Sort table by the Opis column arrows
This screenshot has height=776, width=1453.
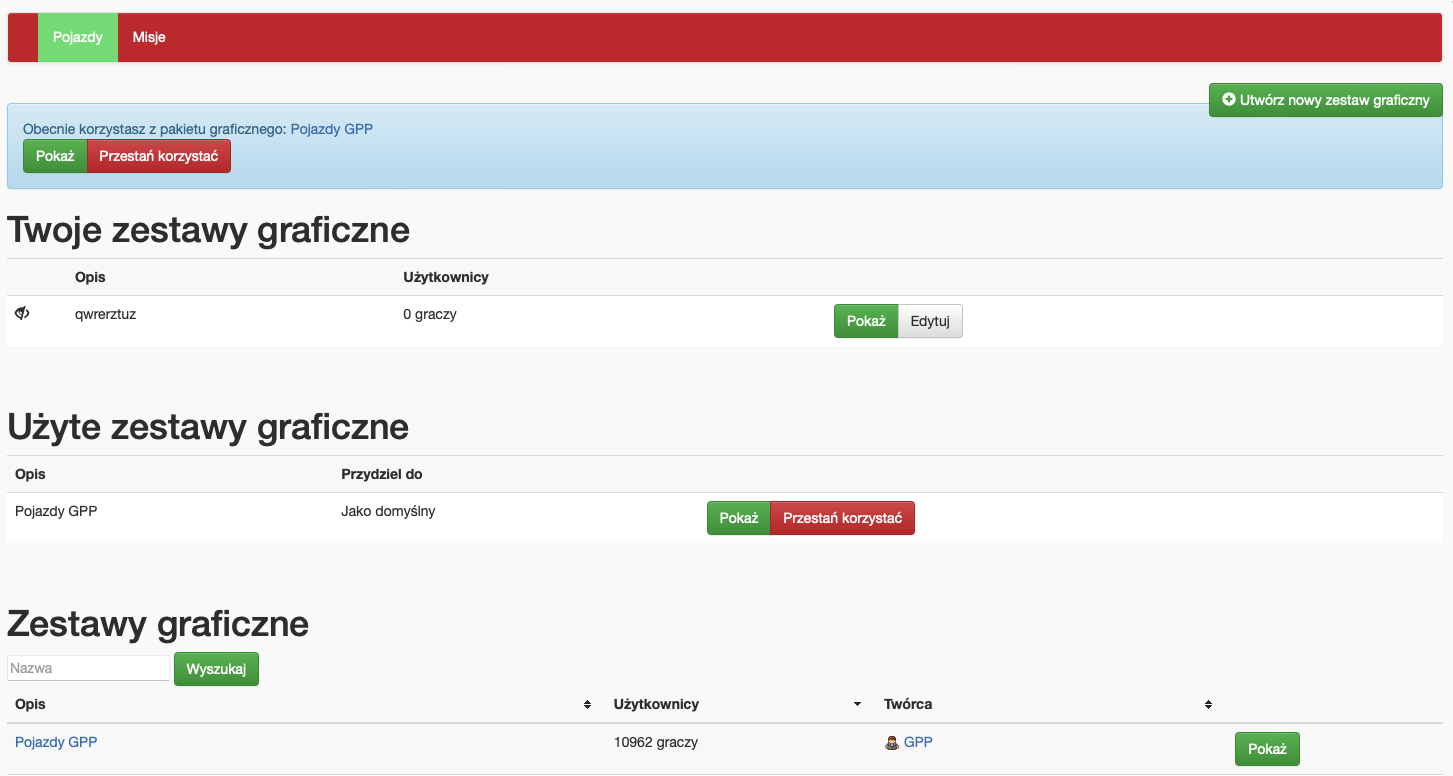pos(587,705)
